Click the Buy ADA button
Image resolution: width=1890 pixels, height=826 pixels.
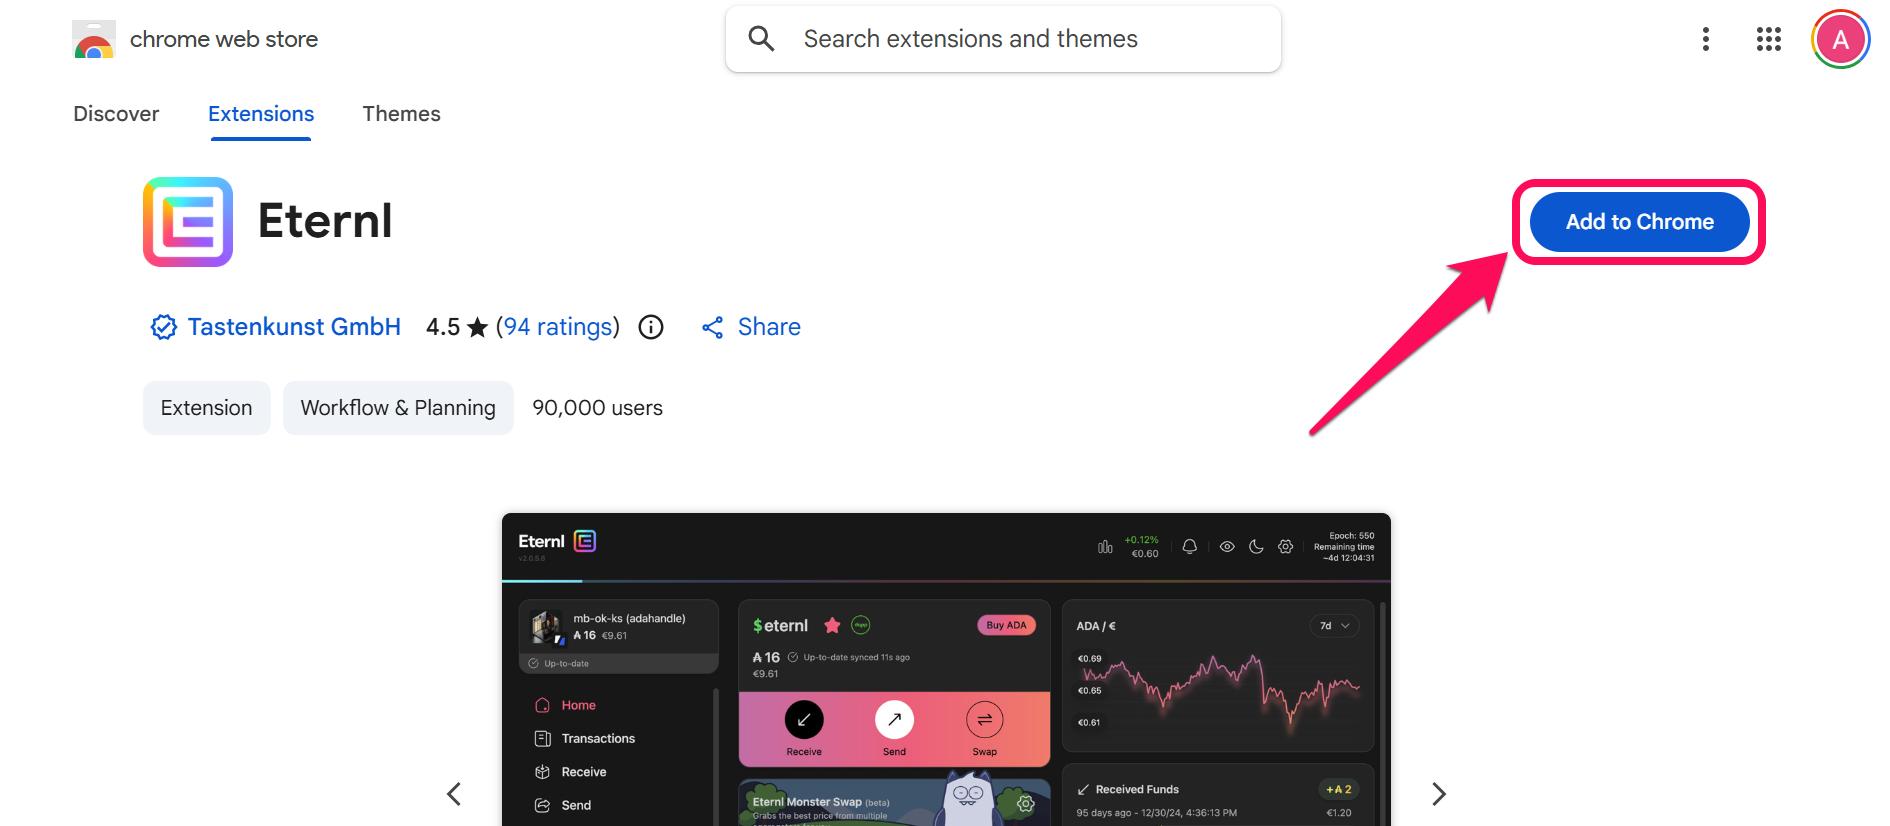point(1006,625)
